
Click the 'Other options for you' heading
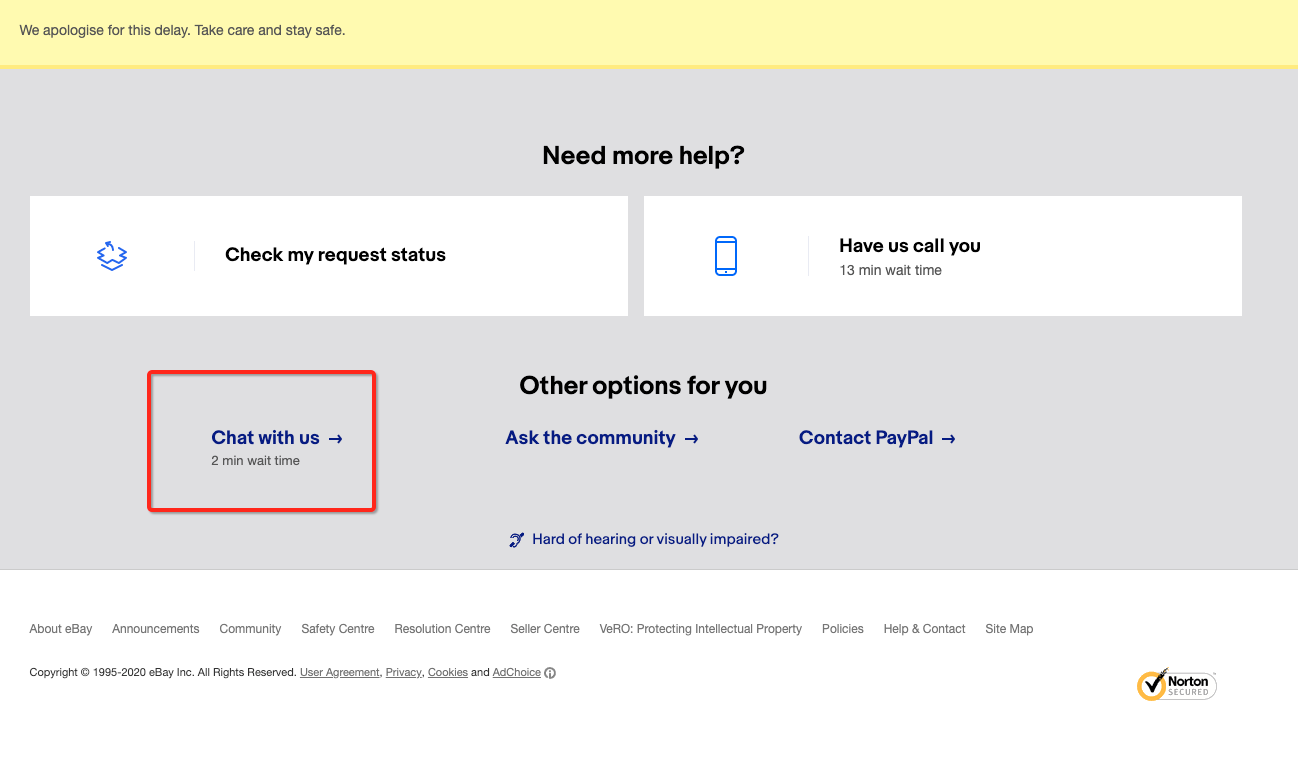[643, 386]
